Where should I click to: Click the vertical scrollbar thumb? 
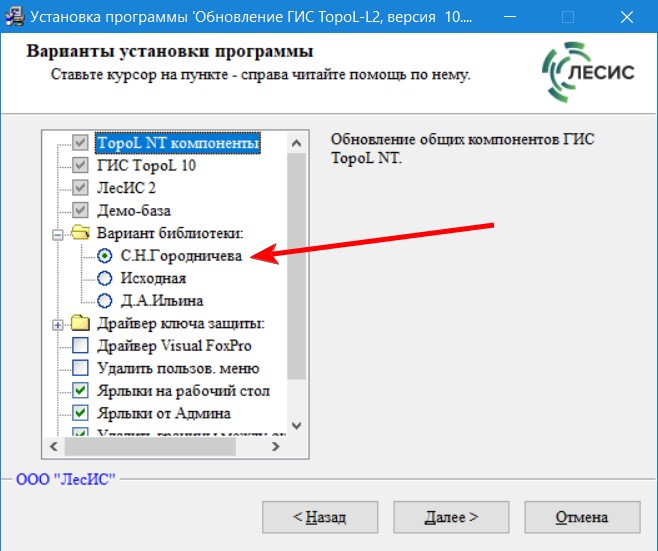pyautogui.click(x=297, y=266)
